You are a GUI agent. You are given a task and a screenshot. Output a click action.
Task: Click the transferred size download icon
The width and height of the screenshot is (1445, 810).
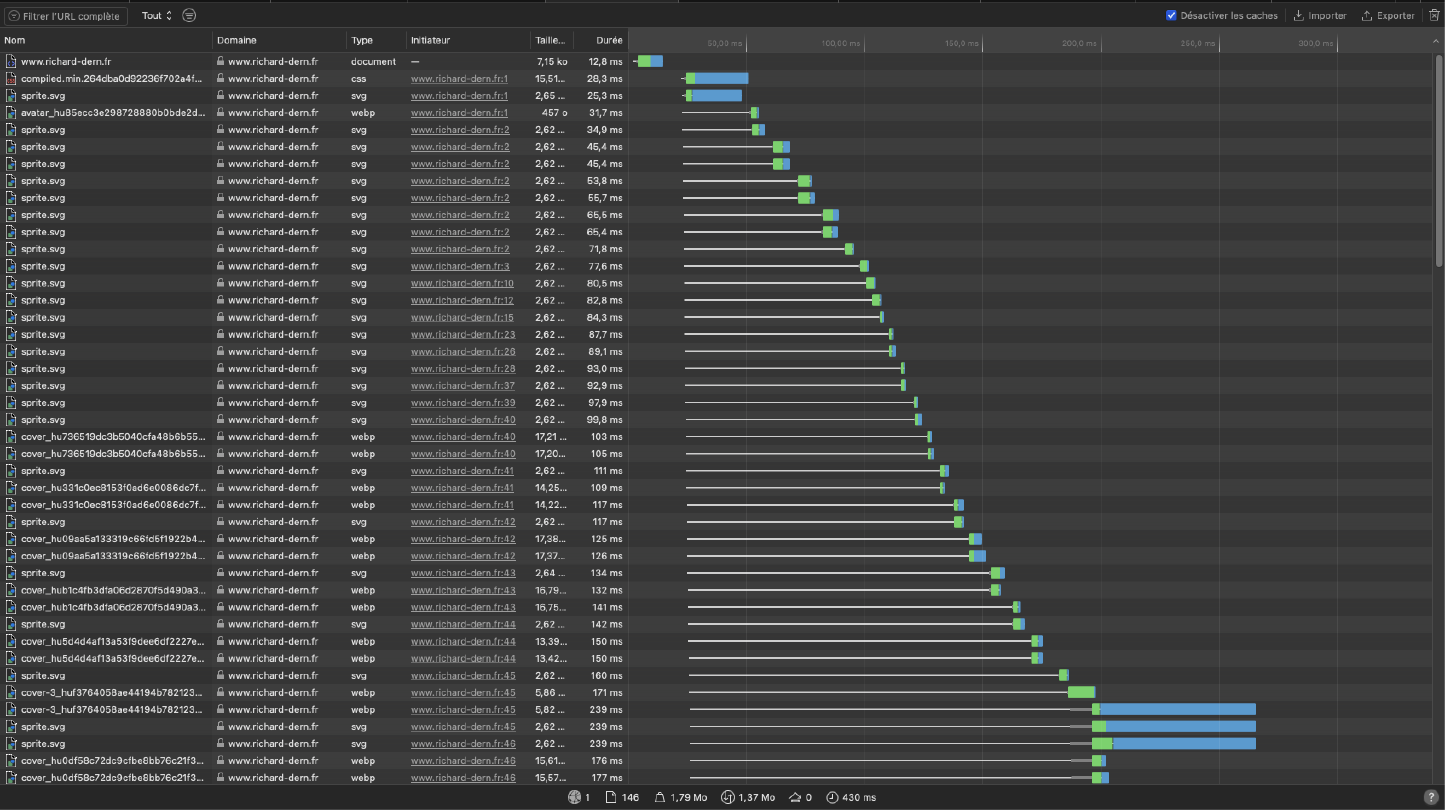click(x=728, y=797)
